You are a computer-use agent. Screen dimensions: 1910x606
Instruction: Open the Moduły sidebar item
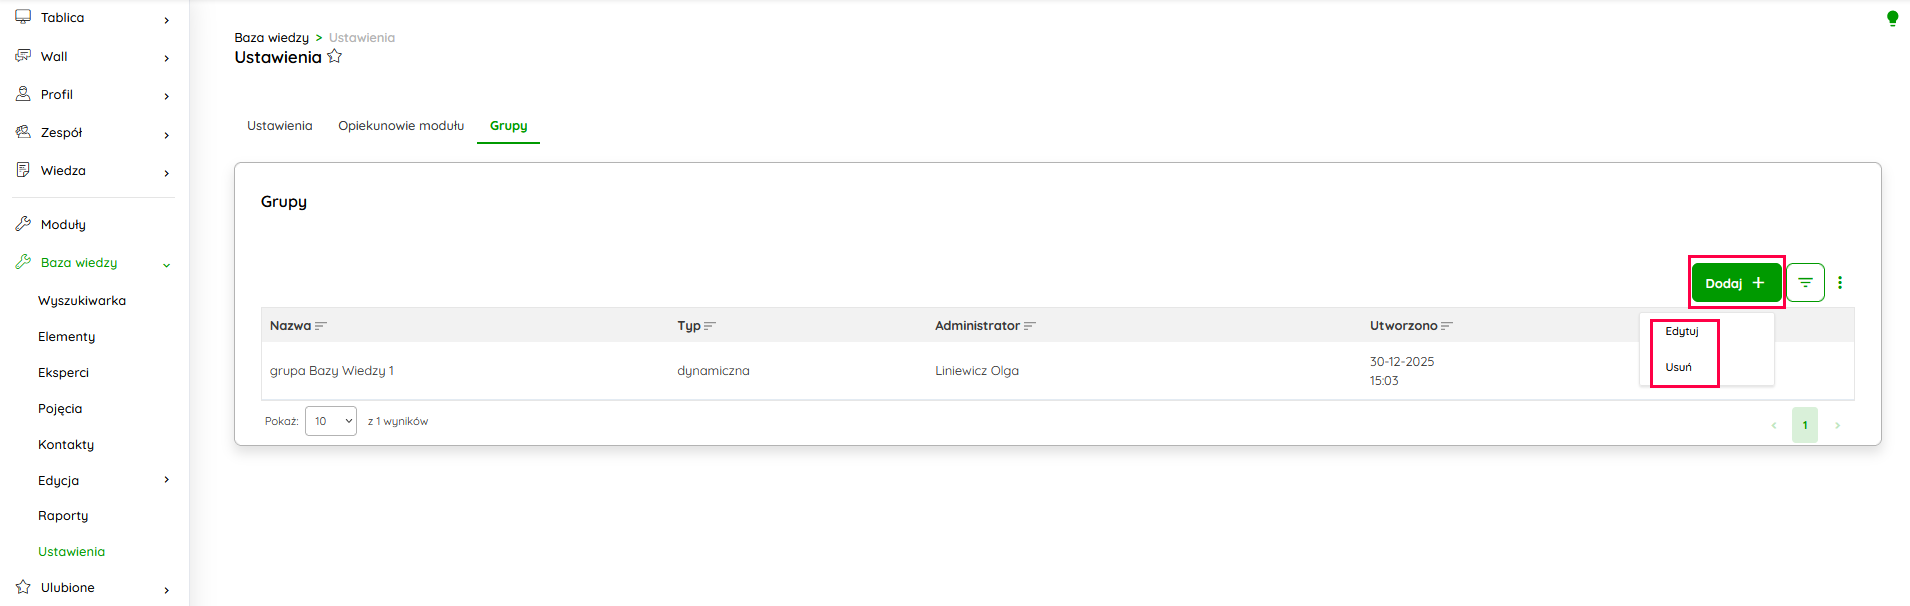click(x=63, y=225)
